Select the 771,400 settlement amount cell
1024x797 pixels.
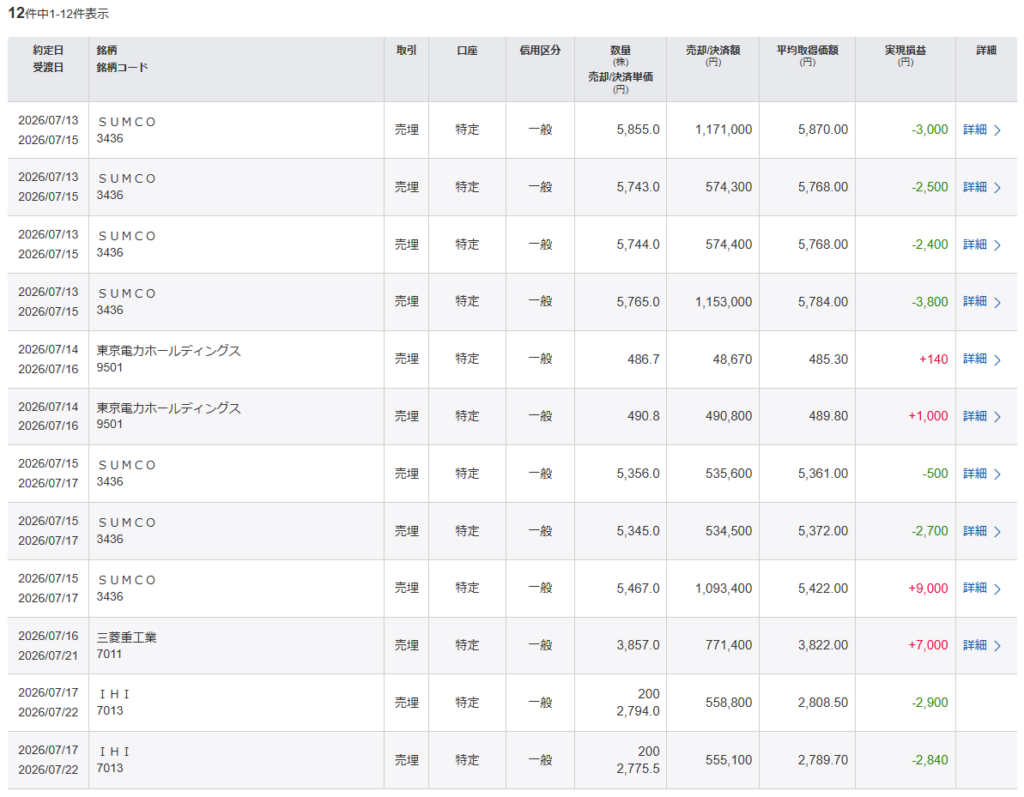[x=729, y=645]
